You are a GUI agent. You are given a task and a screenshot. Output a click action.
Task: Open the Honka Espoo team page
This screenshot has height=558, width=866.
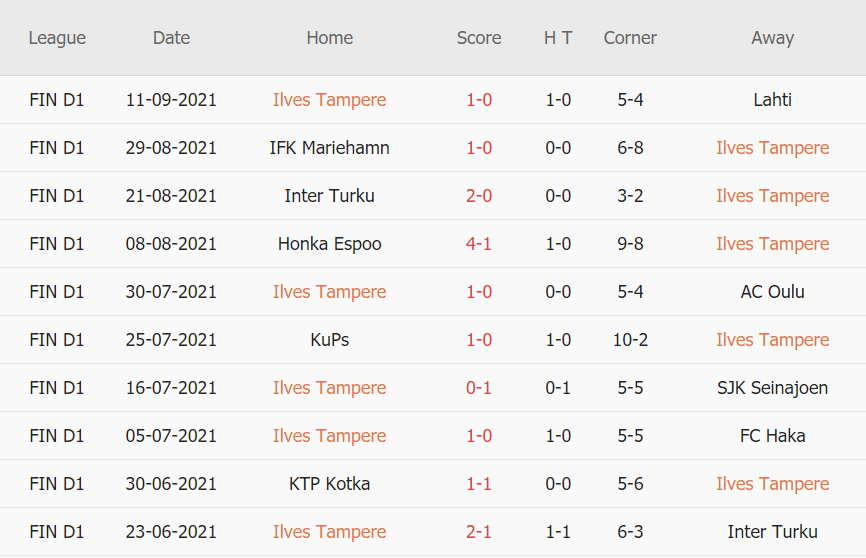pos(329,244)
